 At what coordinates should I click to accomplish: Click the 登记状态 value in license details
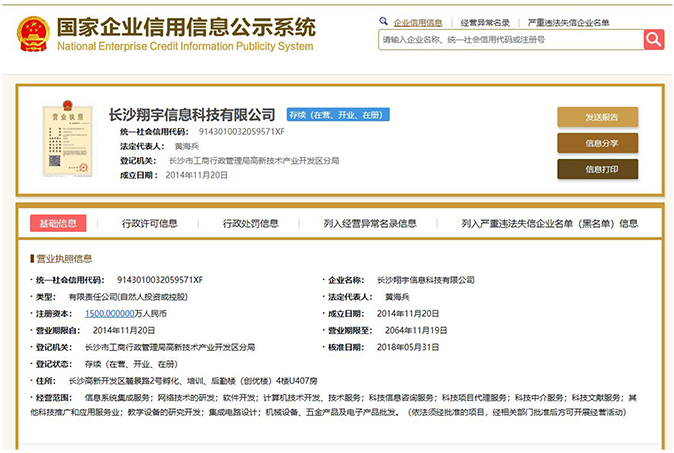point(131,364)
